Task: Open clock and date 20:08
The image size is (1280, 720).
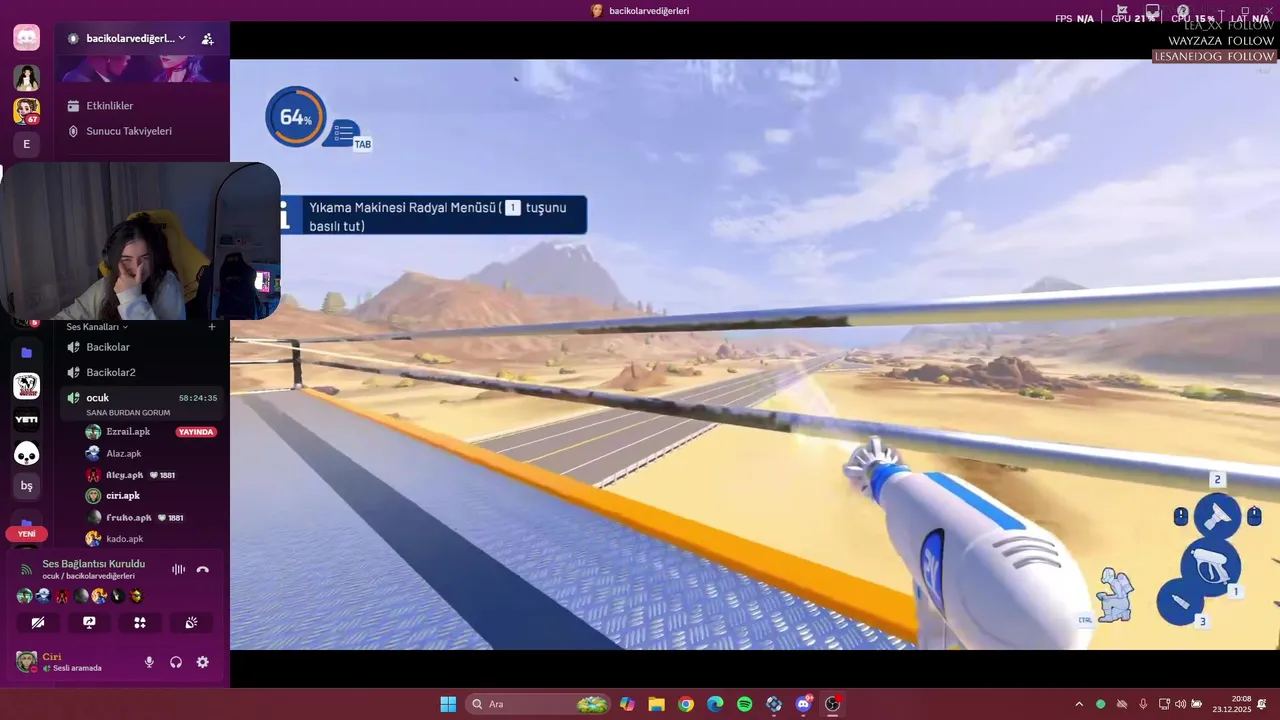Action: pyautogui.click(x=1231, y=704)
